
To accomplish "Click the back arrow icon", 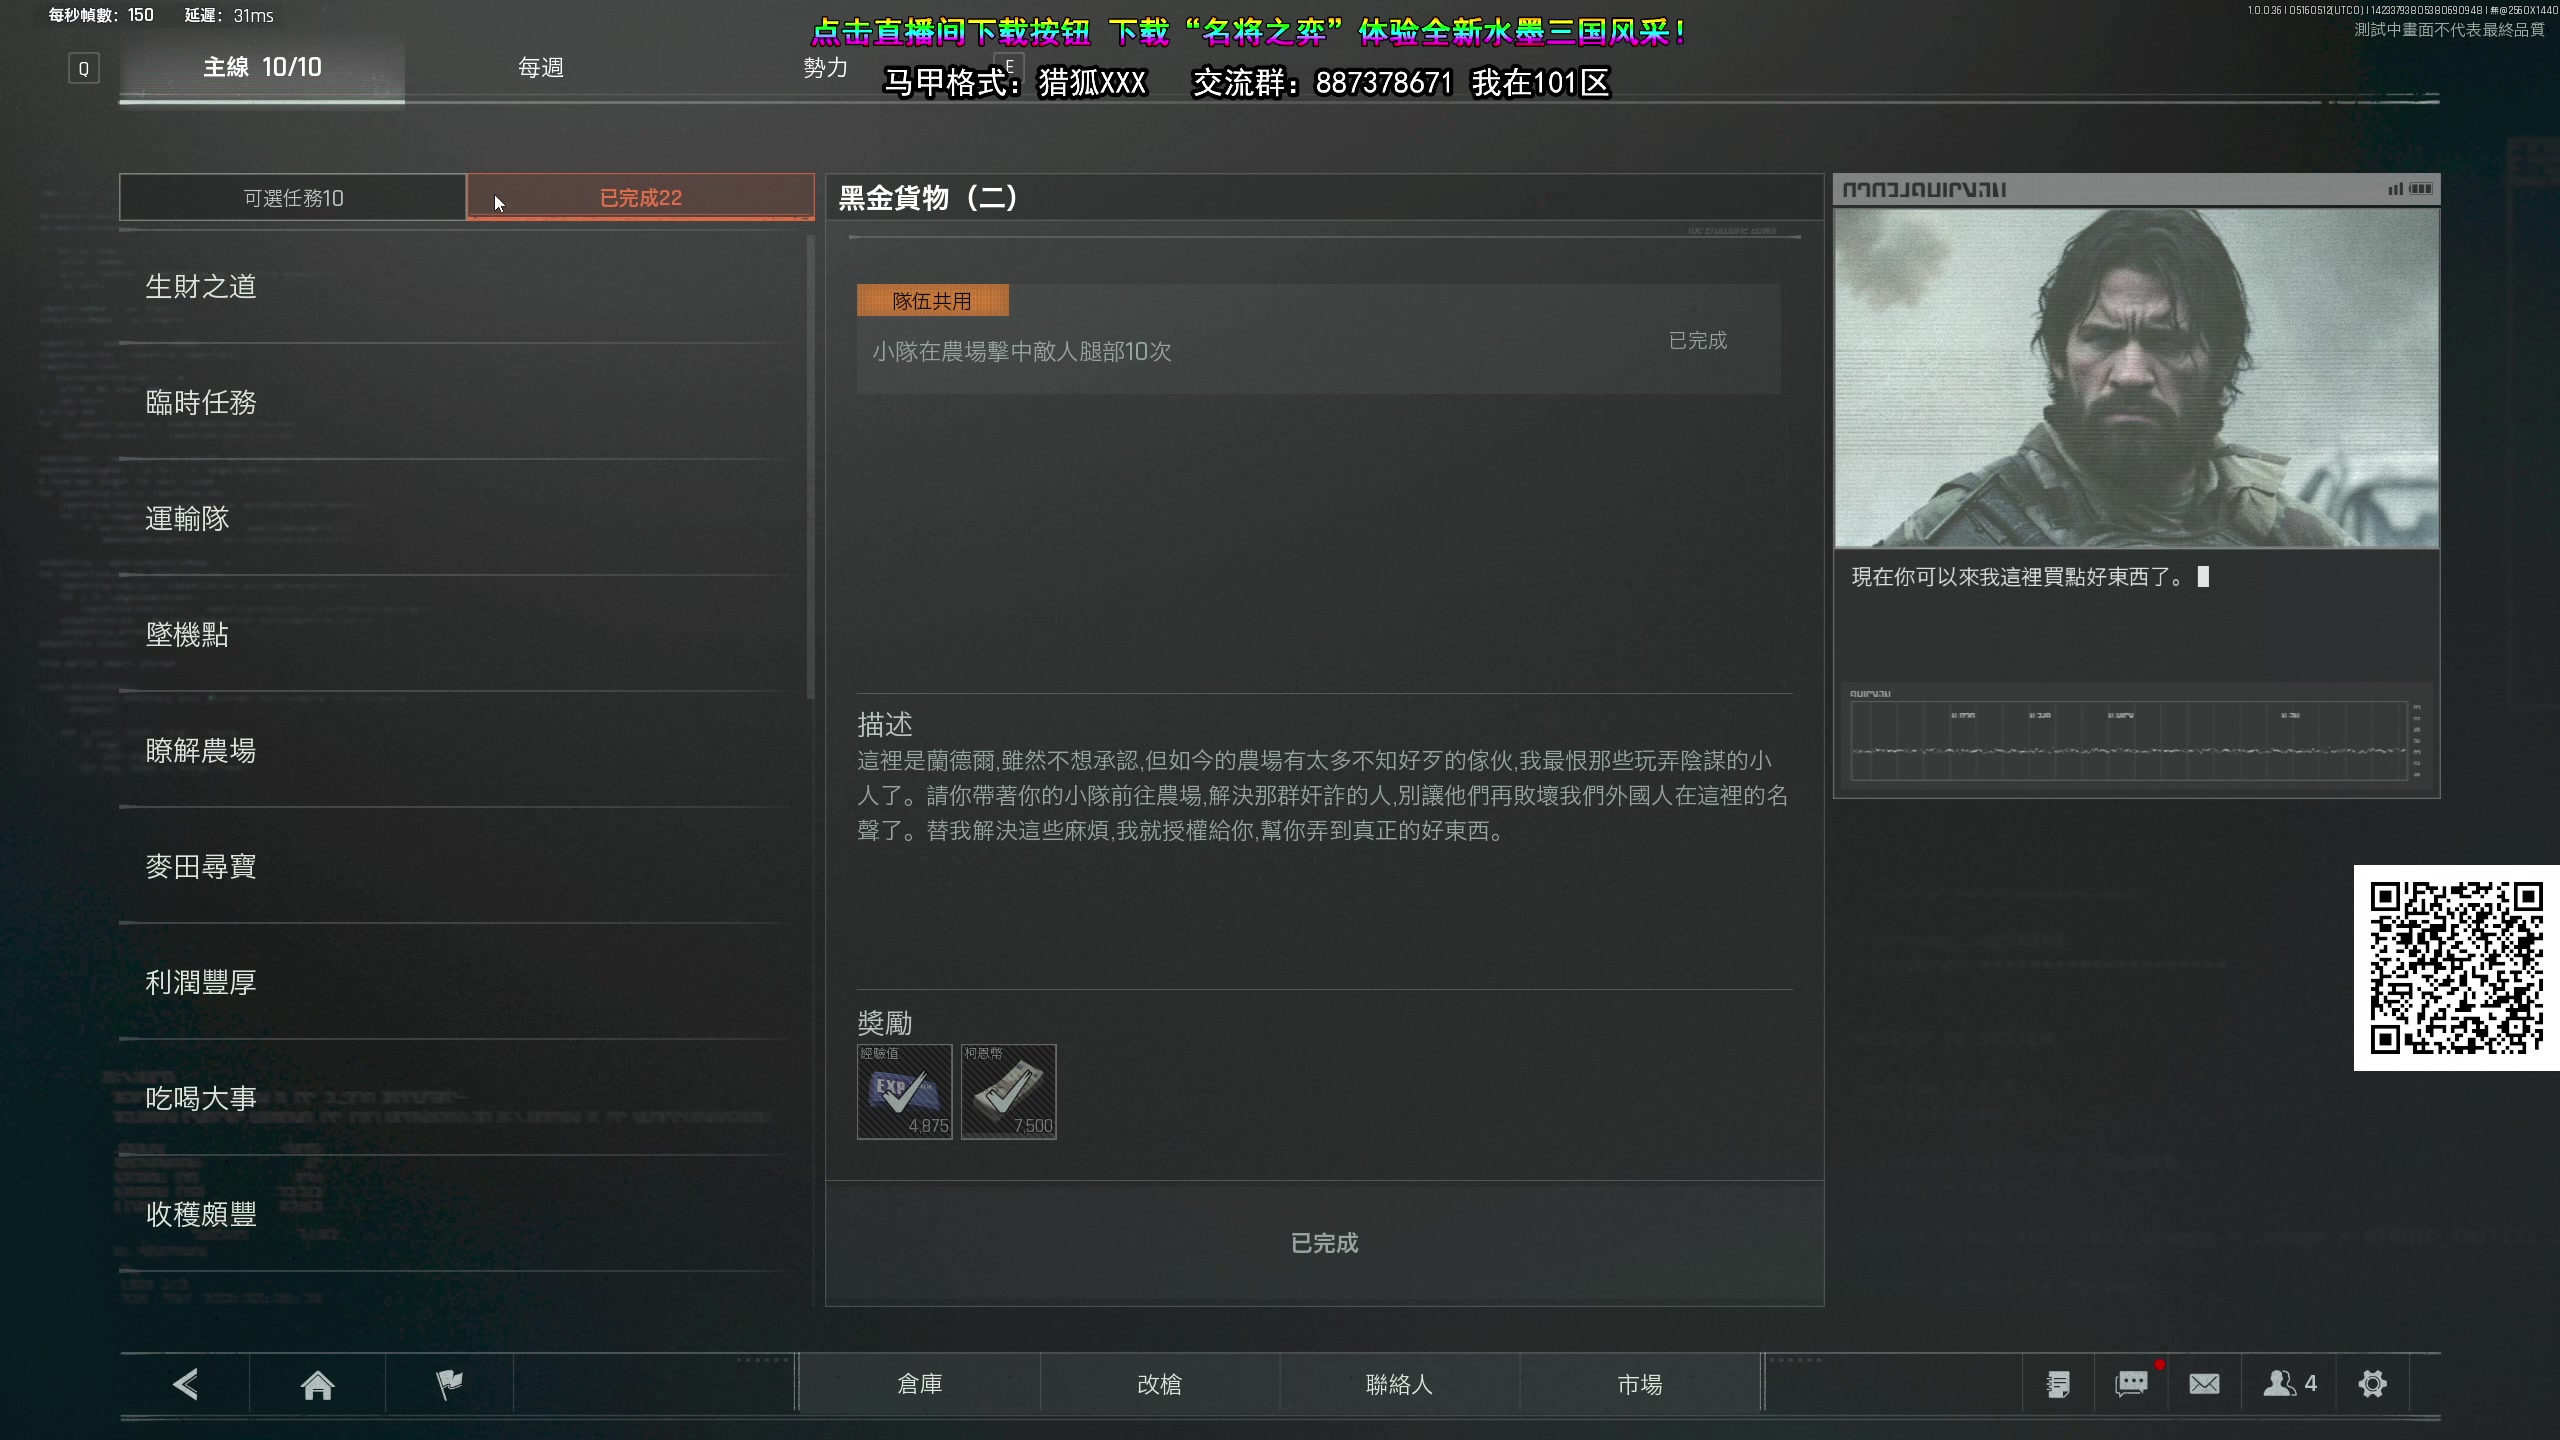I will pyautogui.click(x=186, y=1384).
